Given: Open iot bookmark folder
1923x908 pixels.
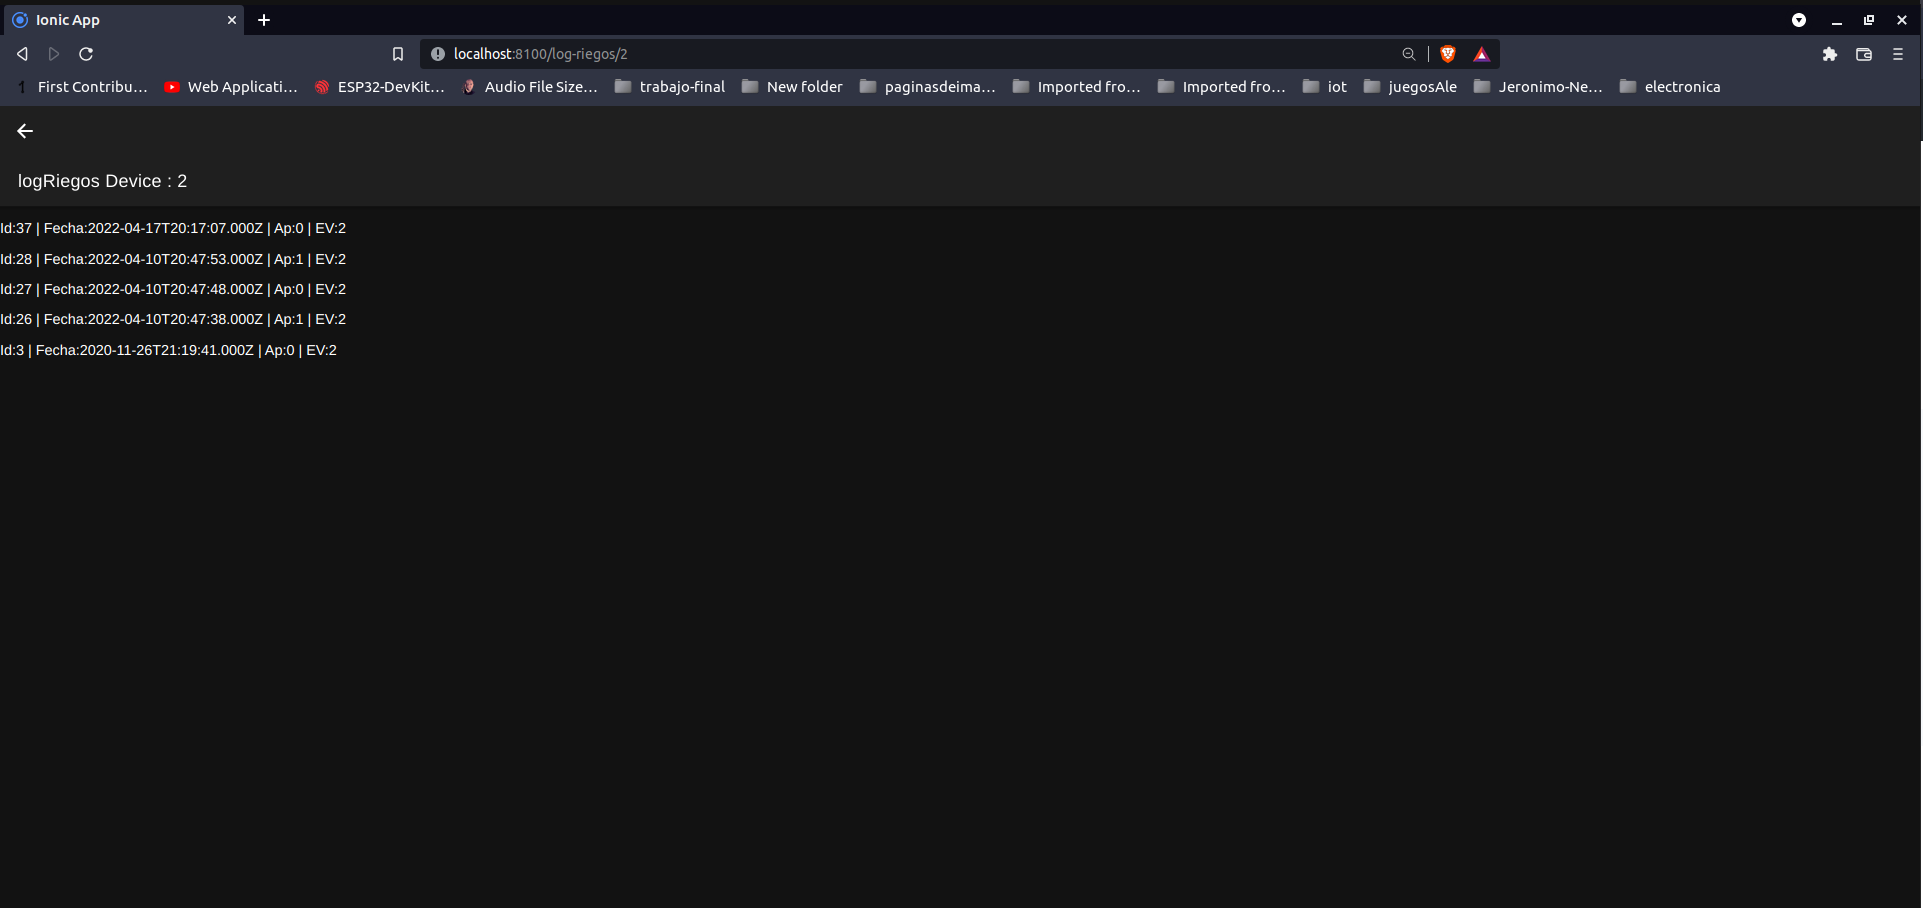Looking at the screenshot, I should click(1325, 87).
